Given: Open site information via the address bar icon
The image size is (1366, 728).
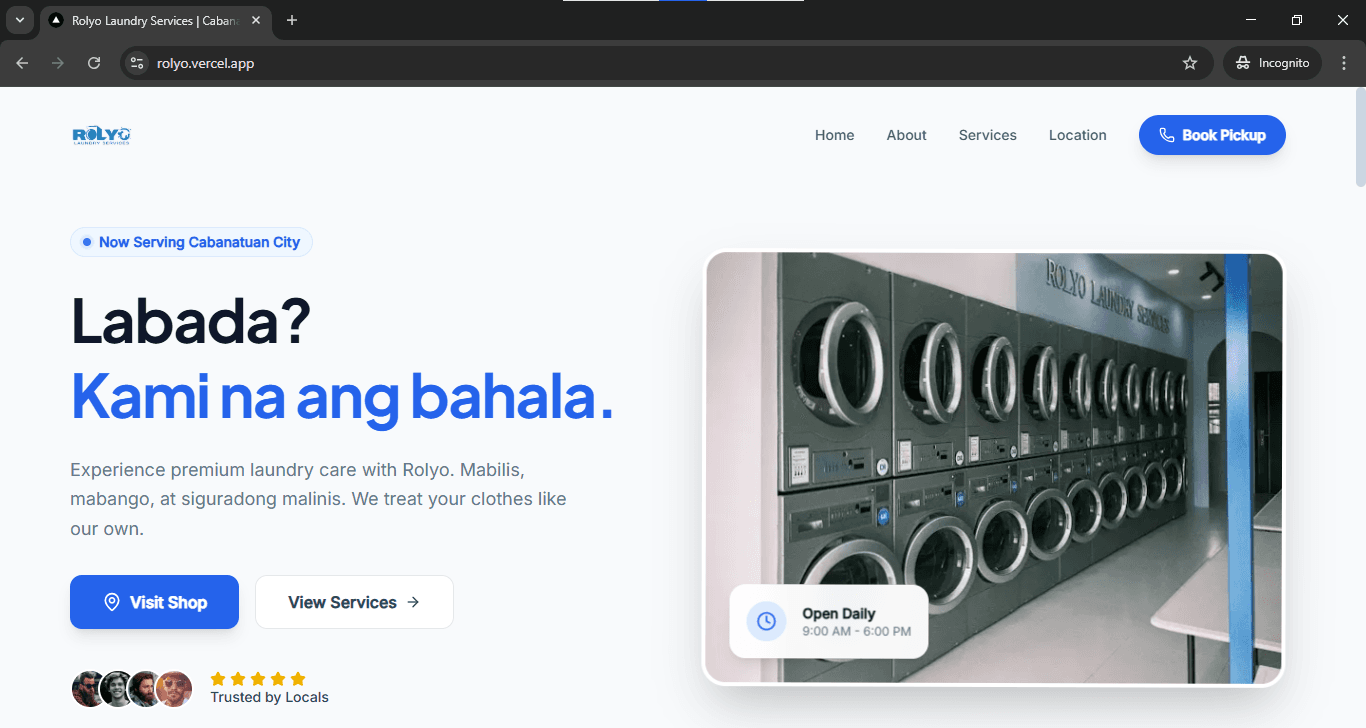Looking at the screenshot, I should tap(136, 62).
